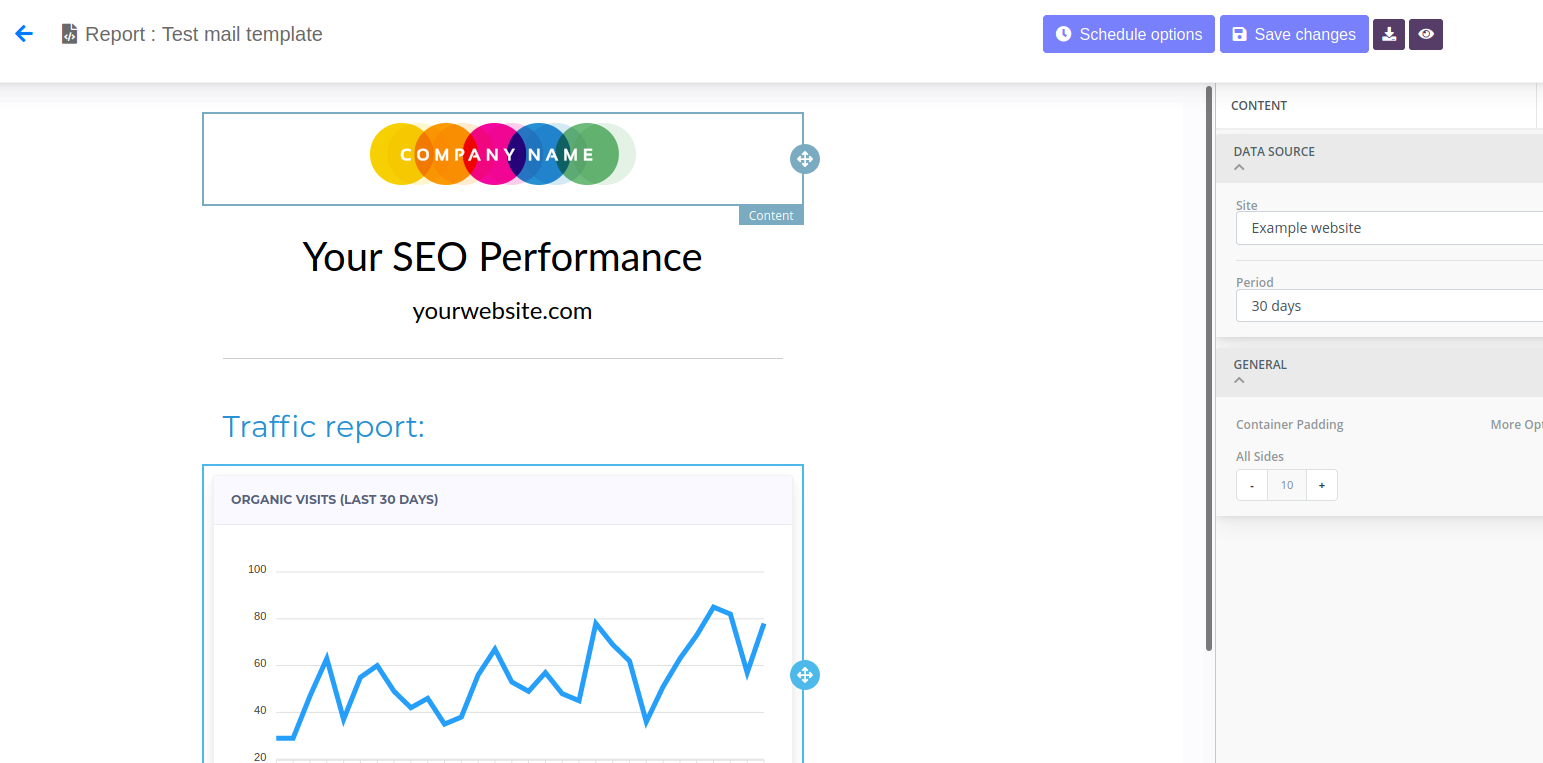Click the clock icon in Schedule options
The width and height of the screenshot is (1543, 763).
(1063, 34)
